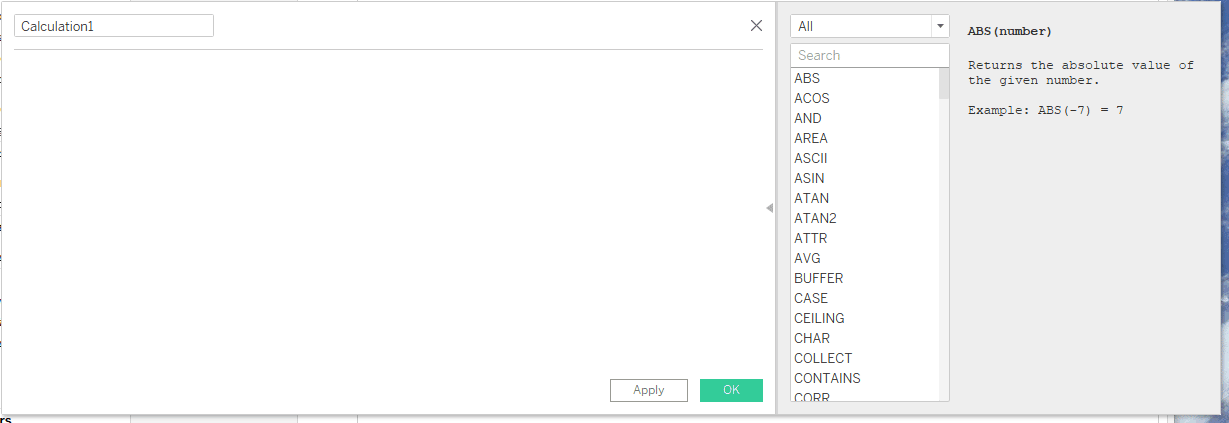Screen dimensions: 1229x423
Task: Choose AVG from function list
Action: click(807, 258)
